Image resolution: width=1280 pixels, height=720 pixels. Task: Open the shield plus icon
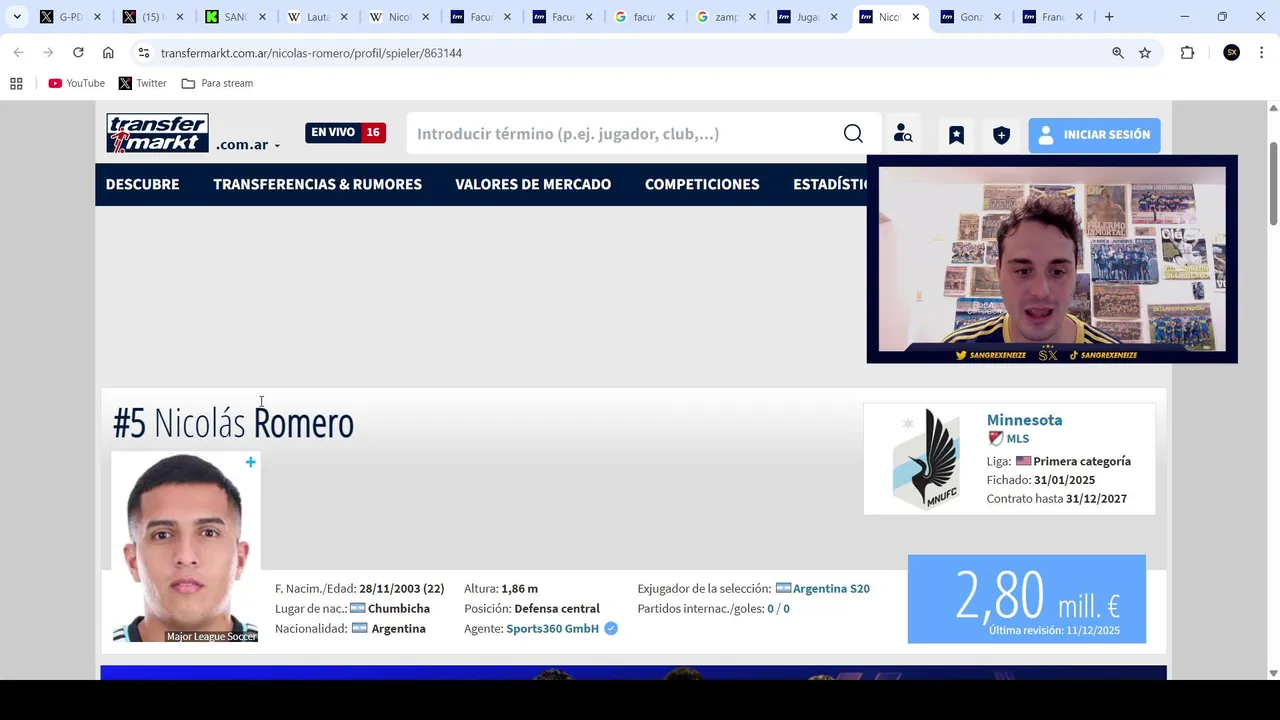[1001, 134]
